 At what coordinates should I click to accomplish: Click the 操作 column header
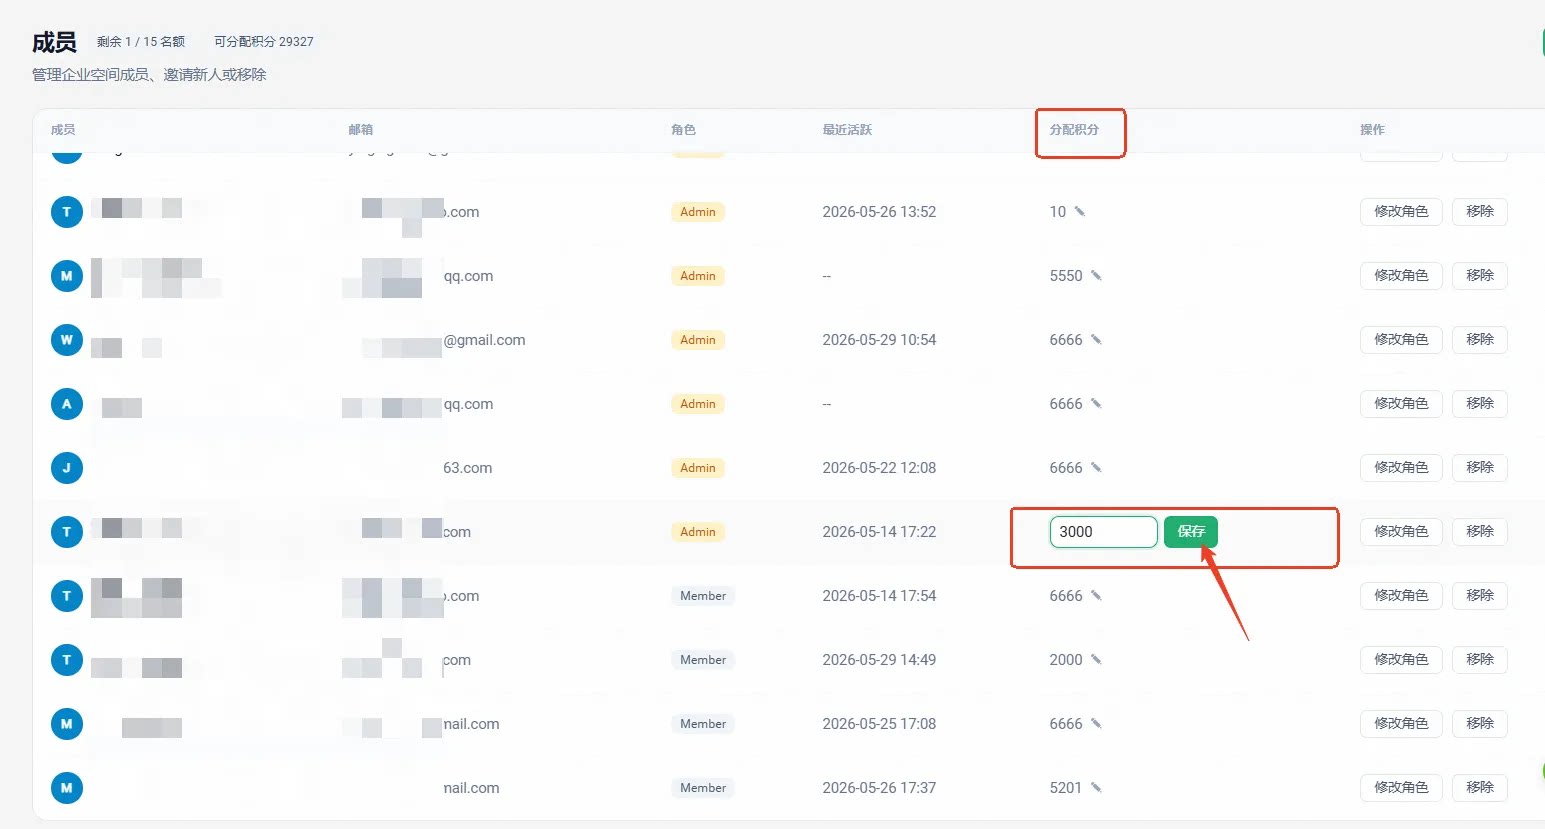[1372, 130]
